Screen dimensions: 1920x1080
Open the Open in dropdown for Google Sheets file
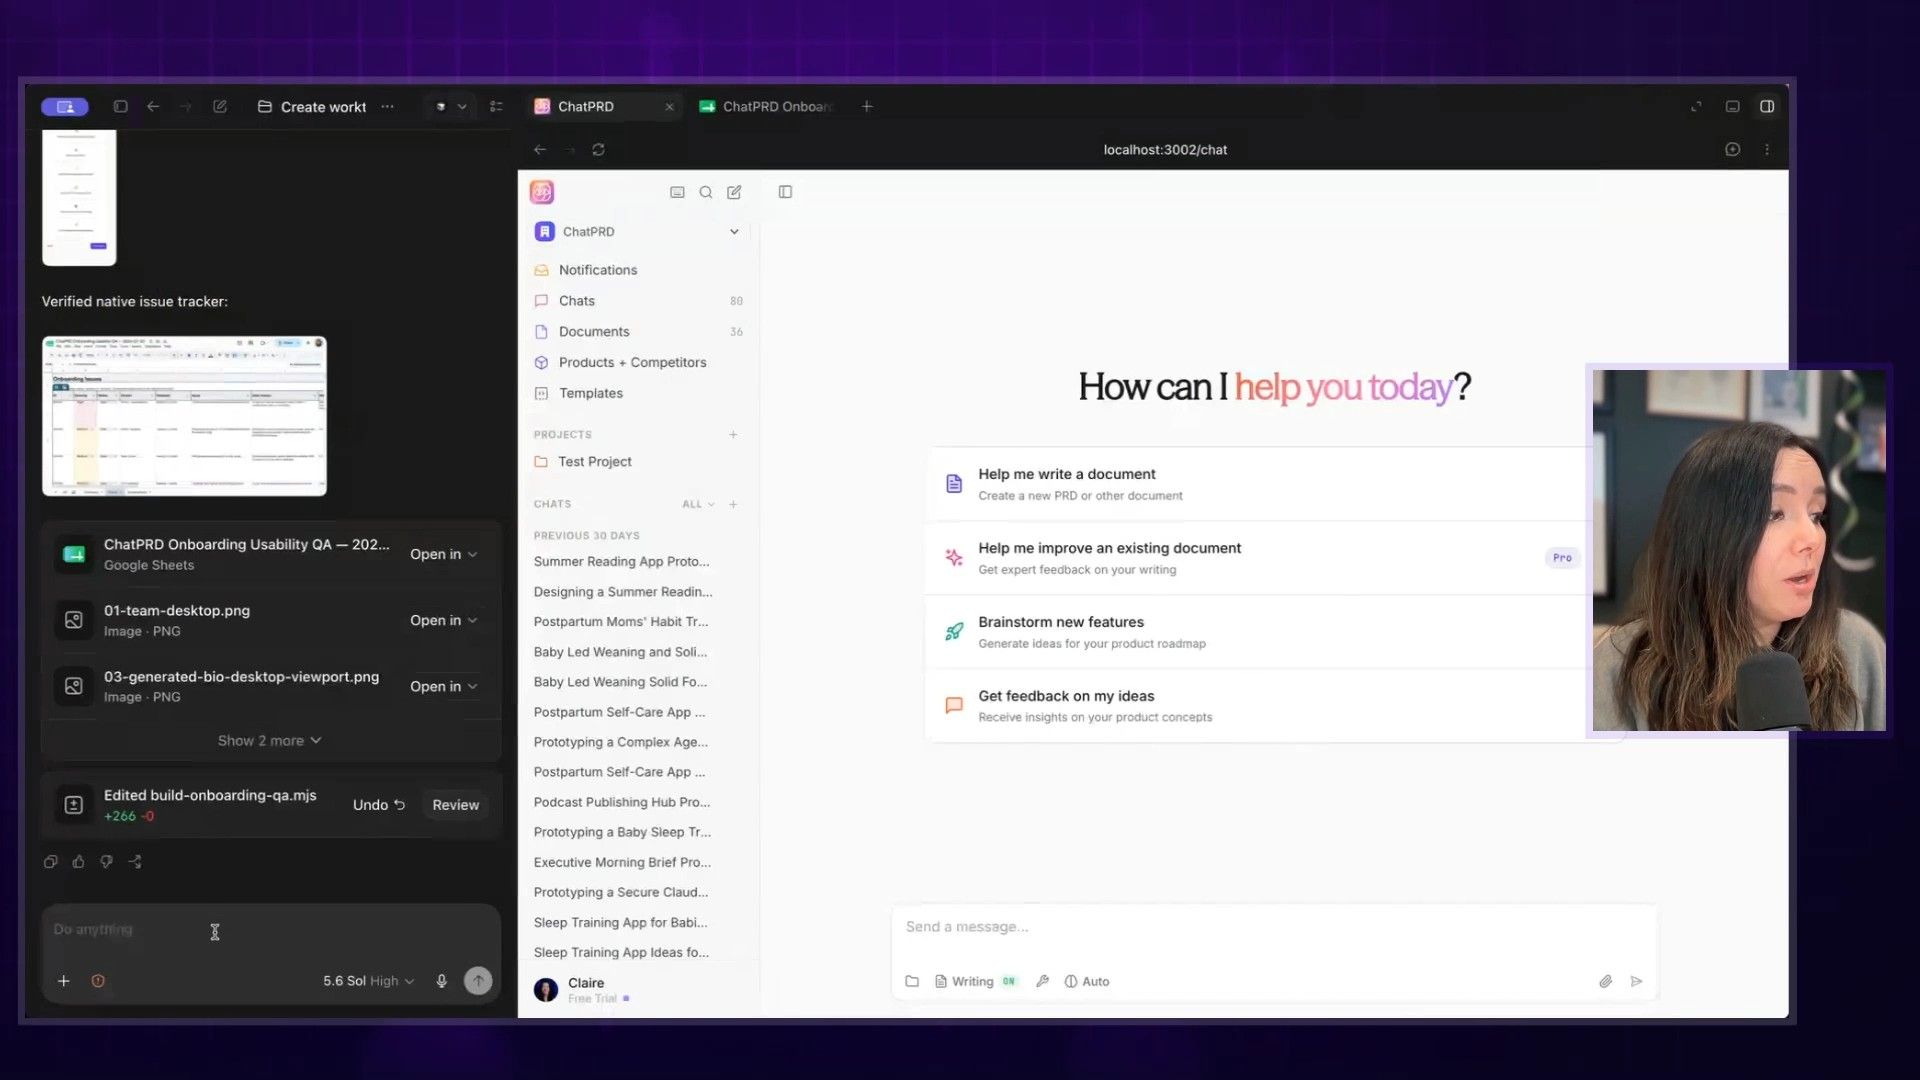pos(443,554)
